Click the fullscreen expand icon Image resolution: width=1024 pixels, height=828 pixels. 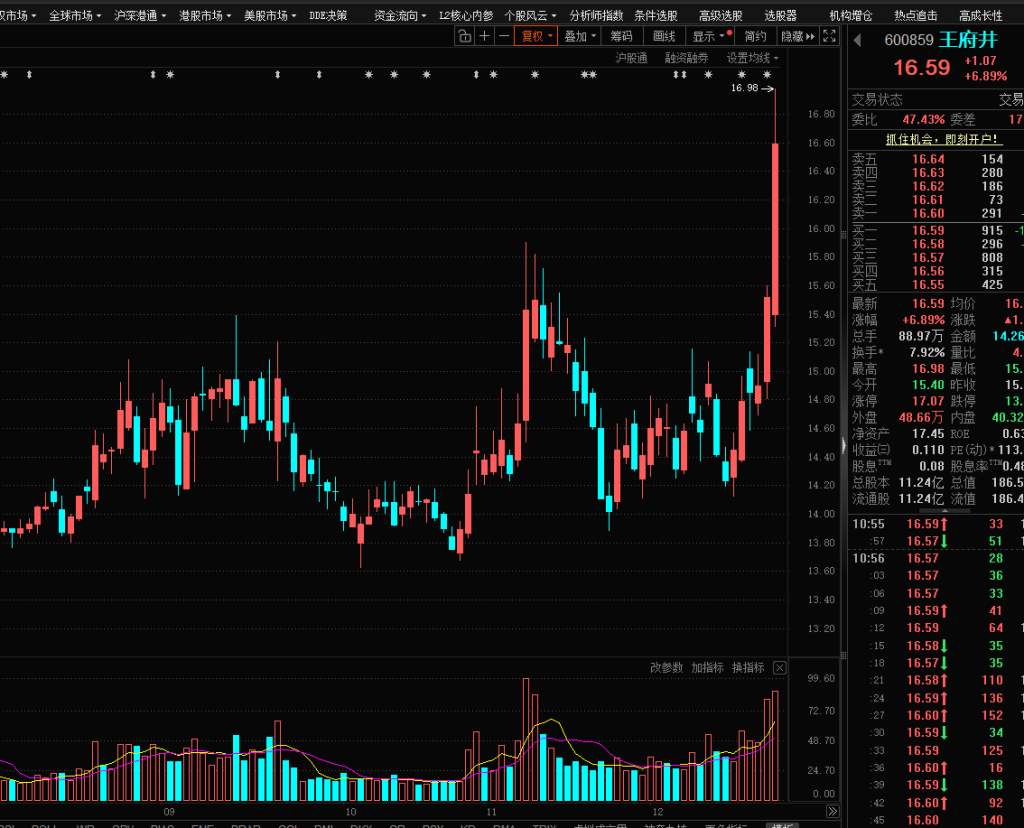coord(828,36)
